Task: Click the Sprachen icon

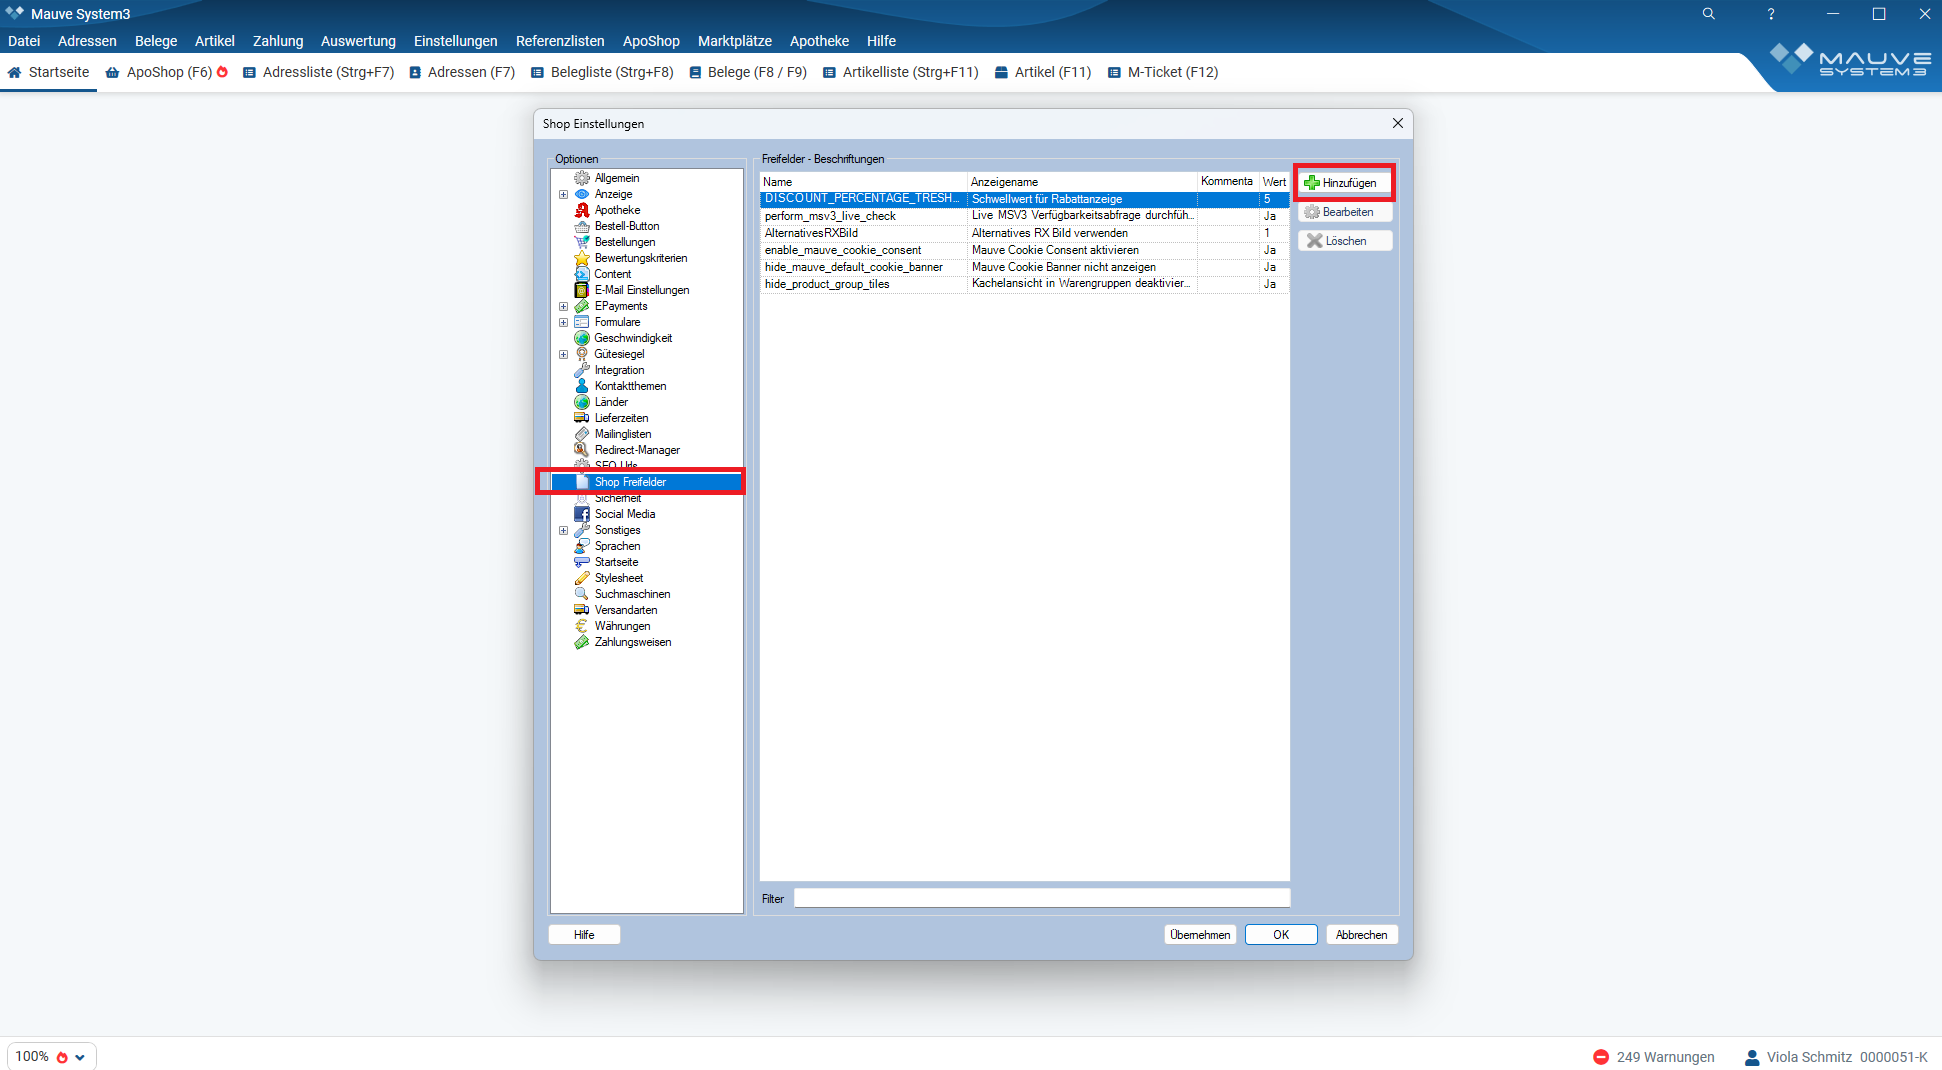Action: click(582, 546)
